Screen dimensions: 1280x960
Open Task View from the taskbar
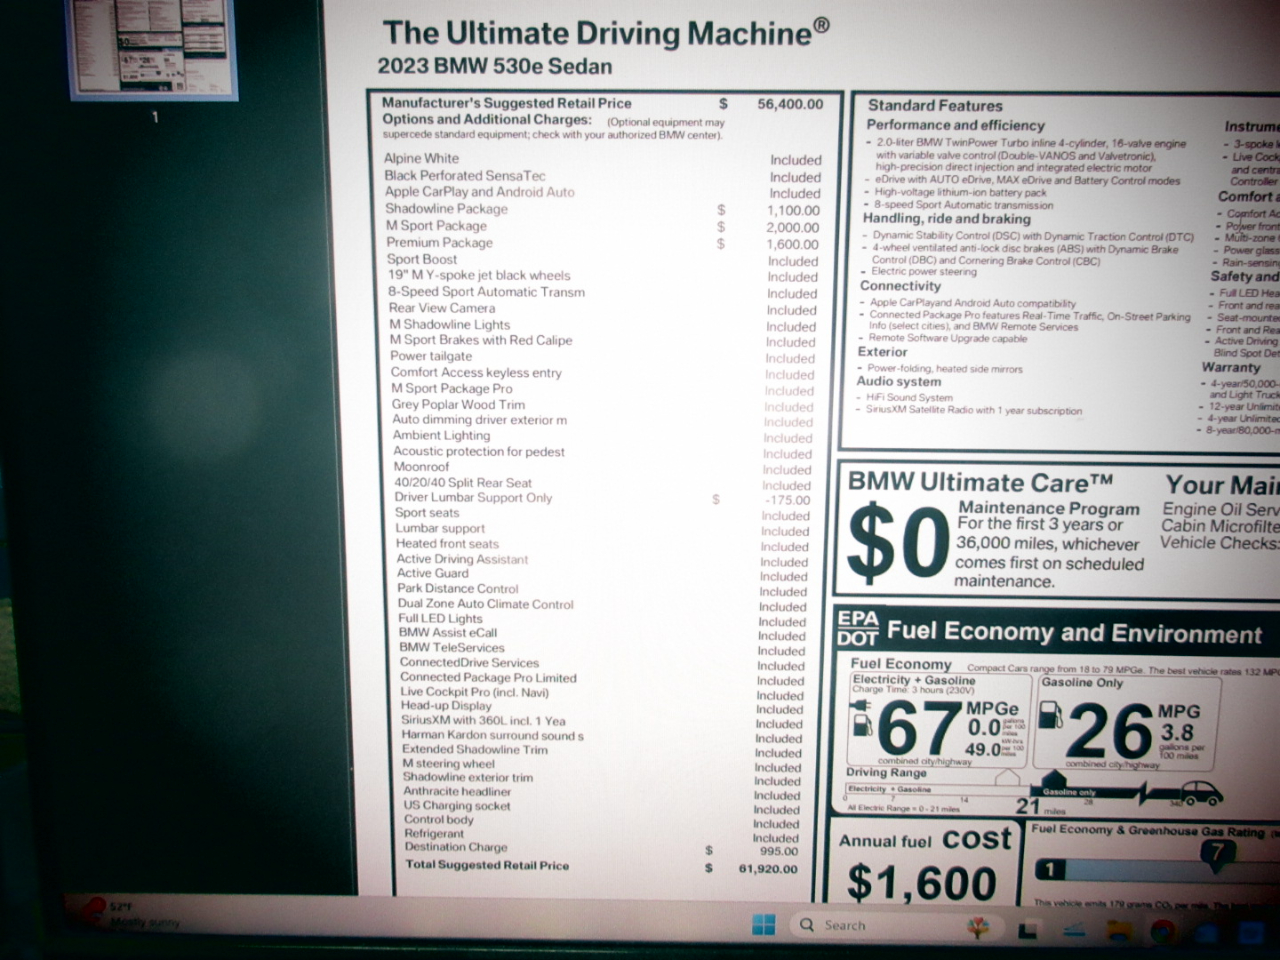pos(1027,931)
